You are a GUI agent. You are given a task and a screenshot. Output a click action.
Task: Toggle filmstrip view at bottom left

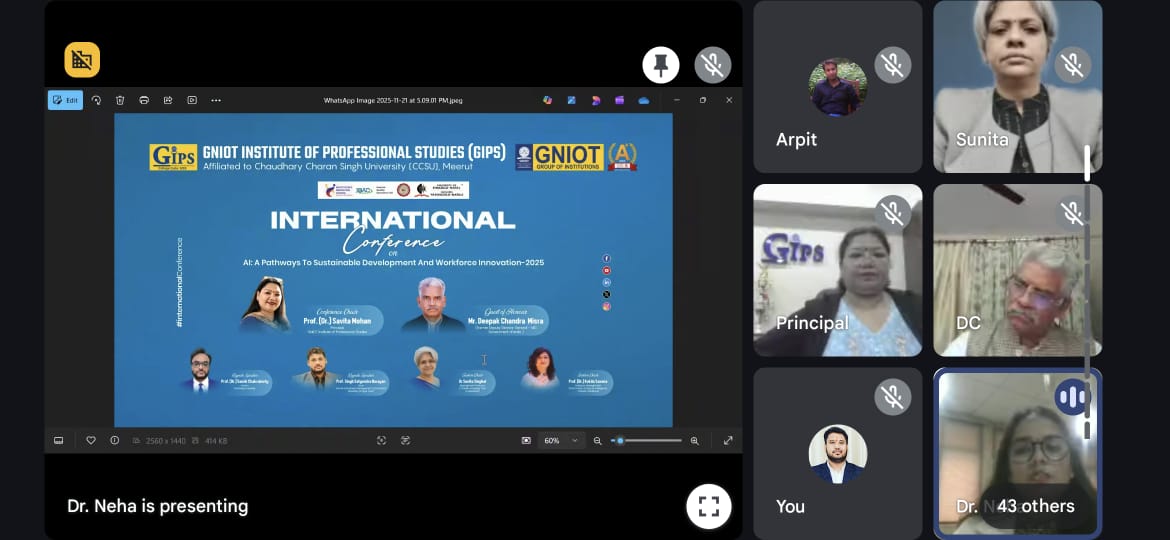click(58, 440)
